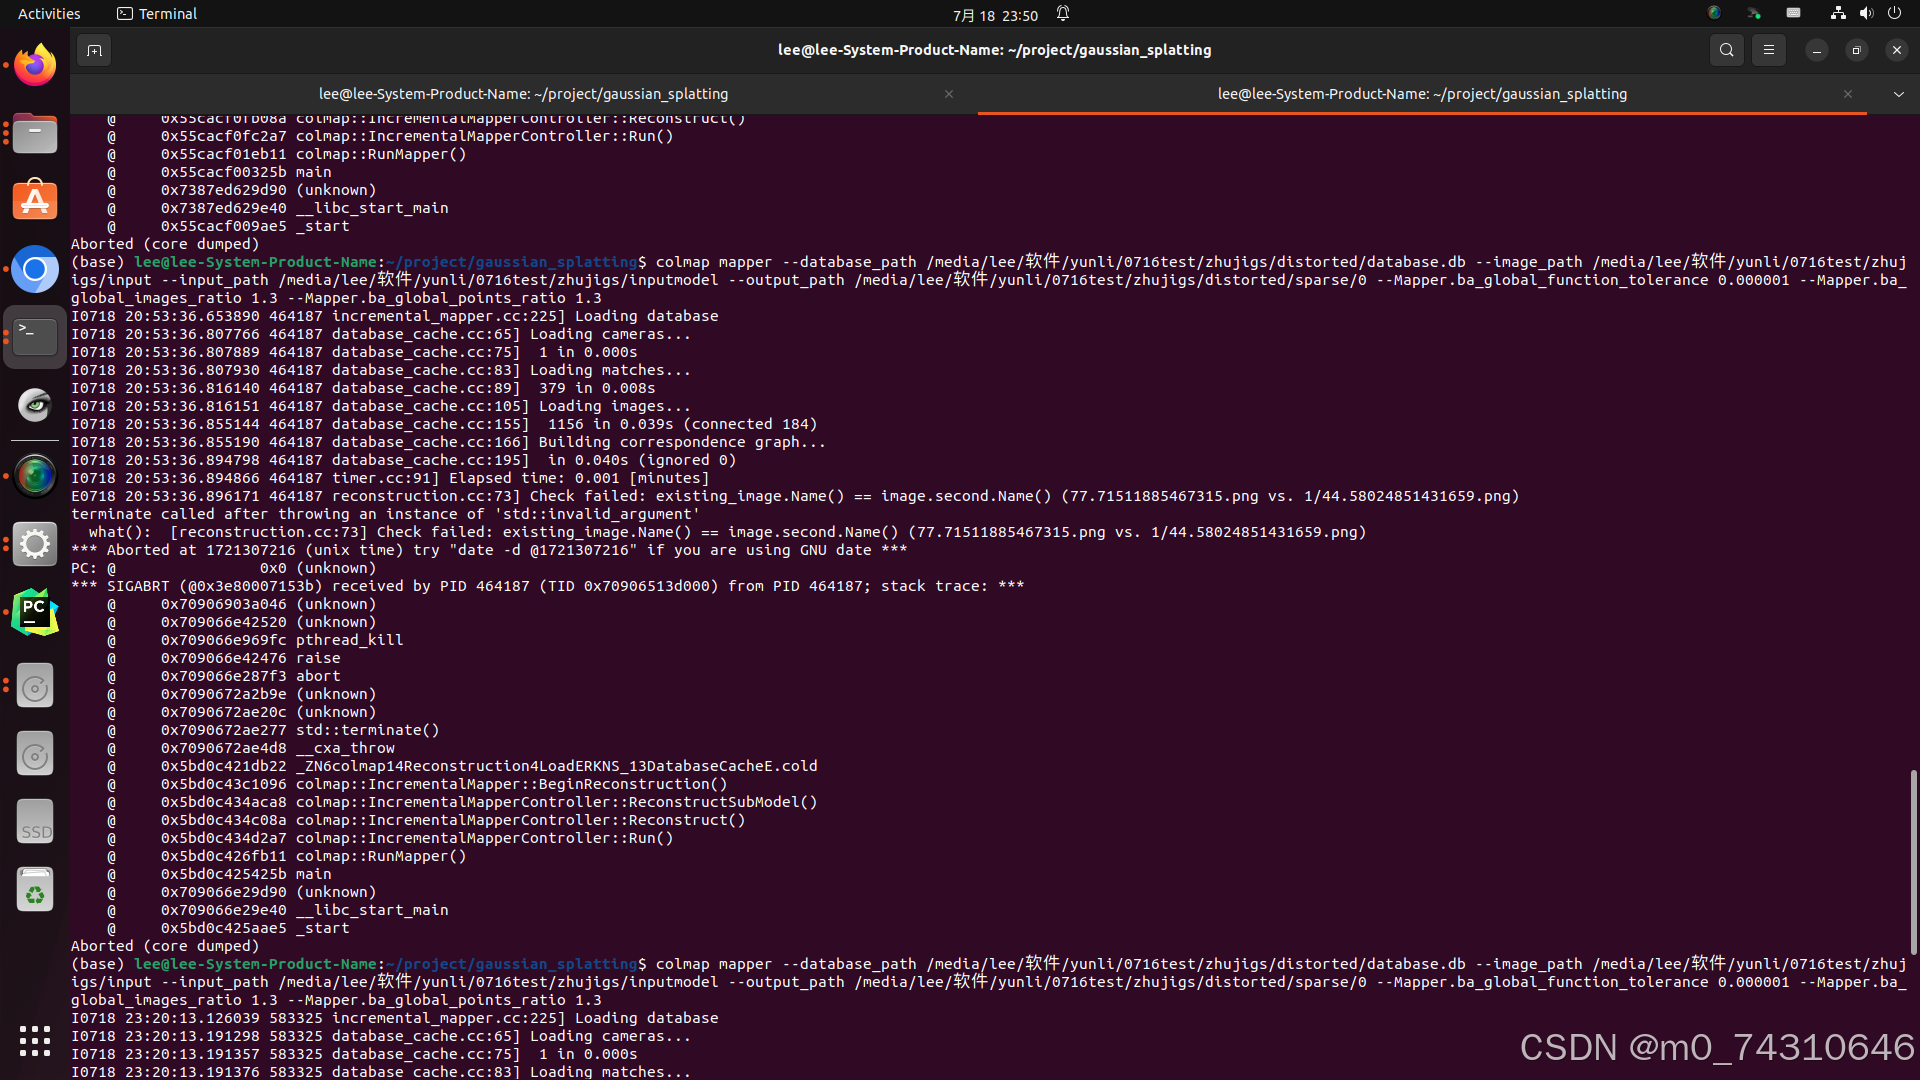Open the Activities overview
1920x1080 pixels.
[49, 14]
